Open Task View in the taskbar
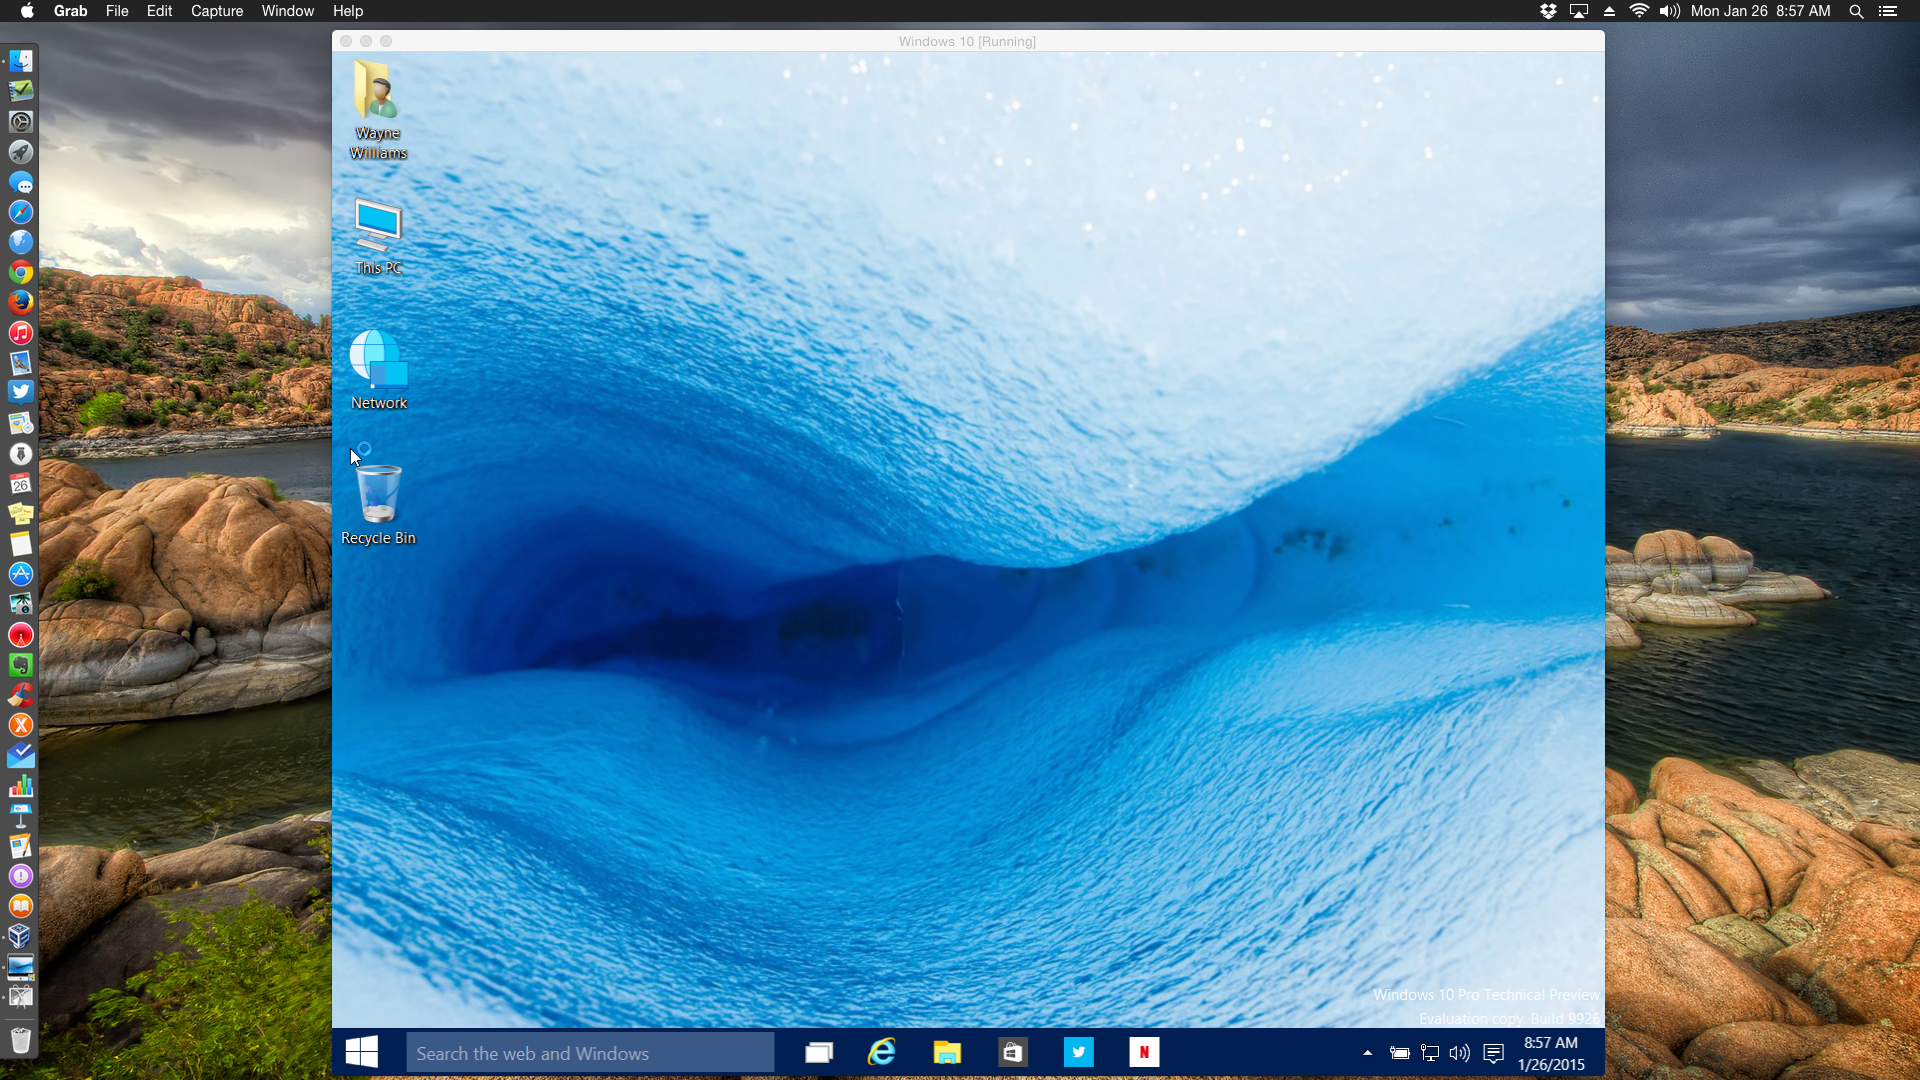1920x1080 pixels. (x=819, y=1052)
